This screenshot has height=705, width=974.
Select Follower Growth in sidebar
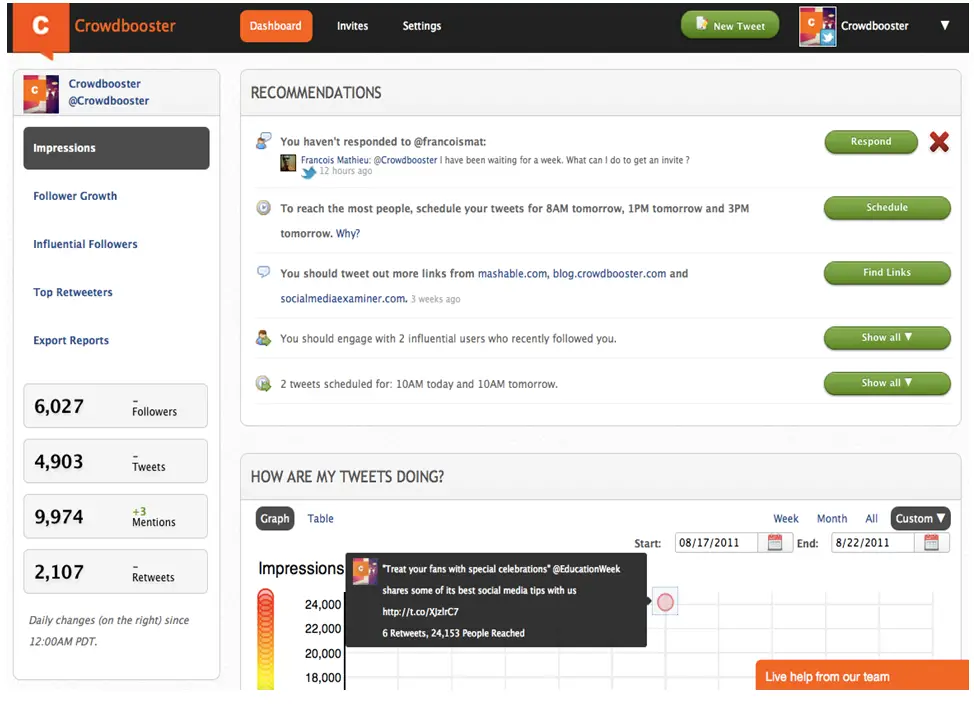pyautogui.click(x=75, y=196)
